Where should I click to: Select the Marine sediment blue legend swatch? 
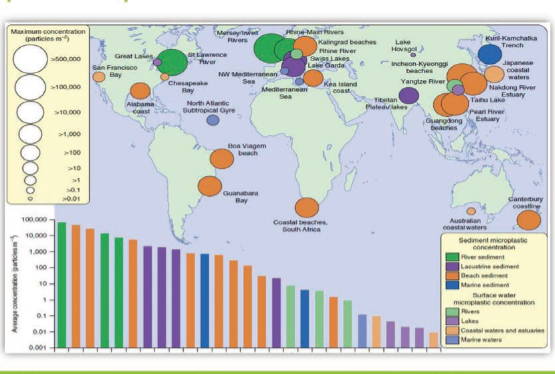[x=452, y=285]
